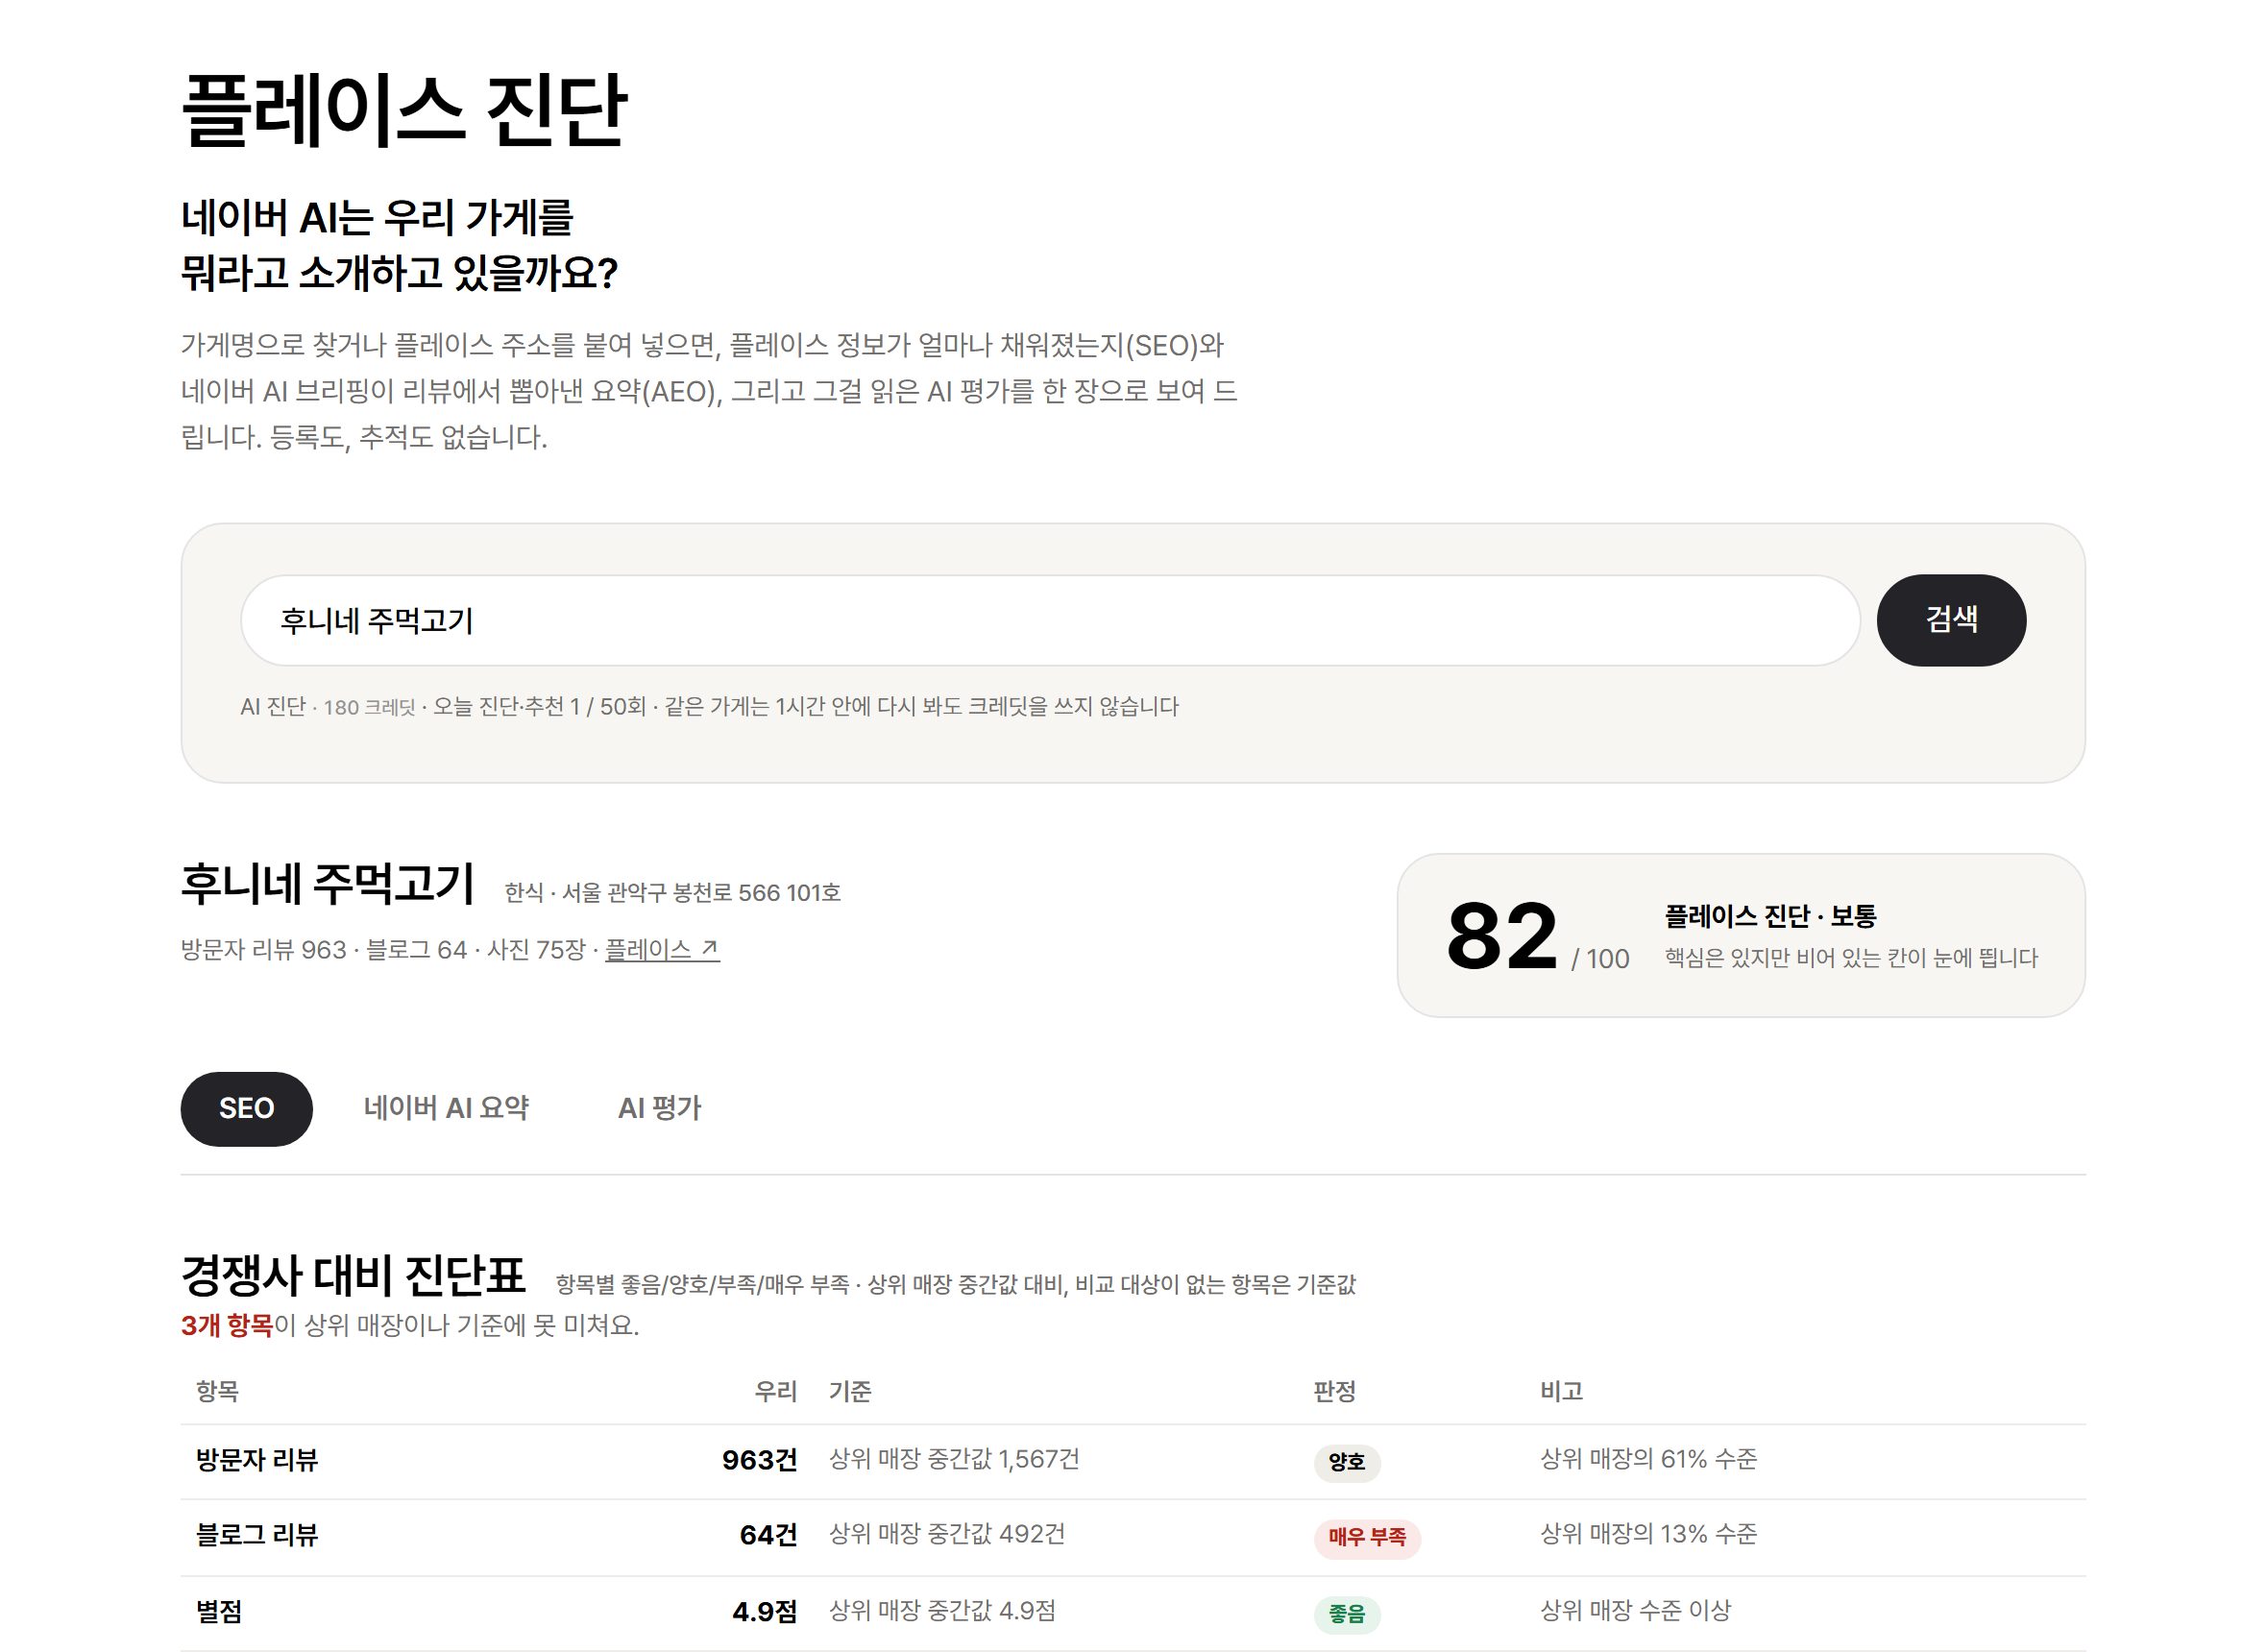This screenshot has width=2267, height=1652.
Task: Click the 기준 column header
Action: [850, 1391]
